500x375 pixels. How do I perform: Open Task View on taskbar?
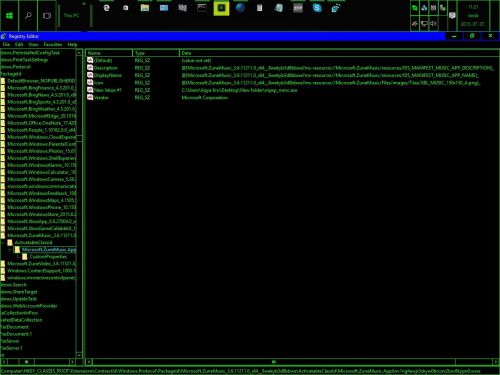(x=47, y=15)
